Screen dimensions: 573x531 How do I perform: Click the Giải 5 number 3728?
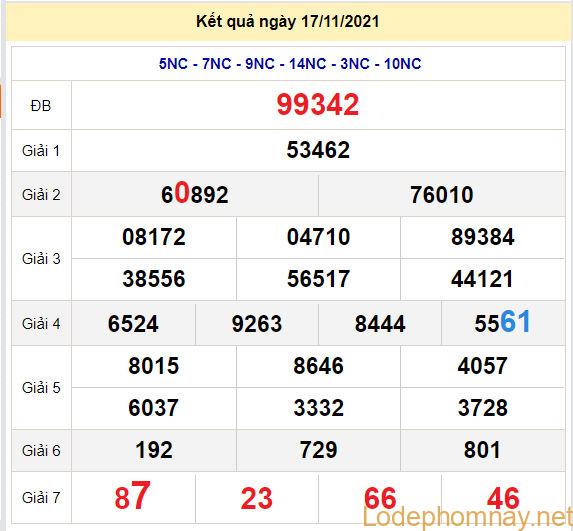pyautogui.click(x=483, y=407)
